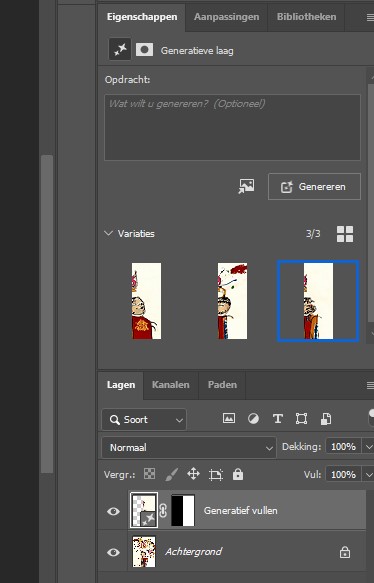Hide the Generatief vullen layer

(x=113, y=511)
